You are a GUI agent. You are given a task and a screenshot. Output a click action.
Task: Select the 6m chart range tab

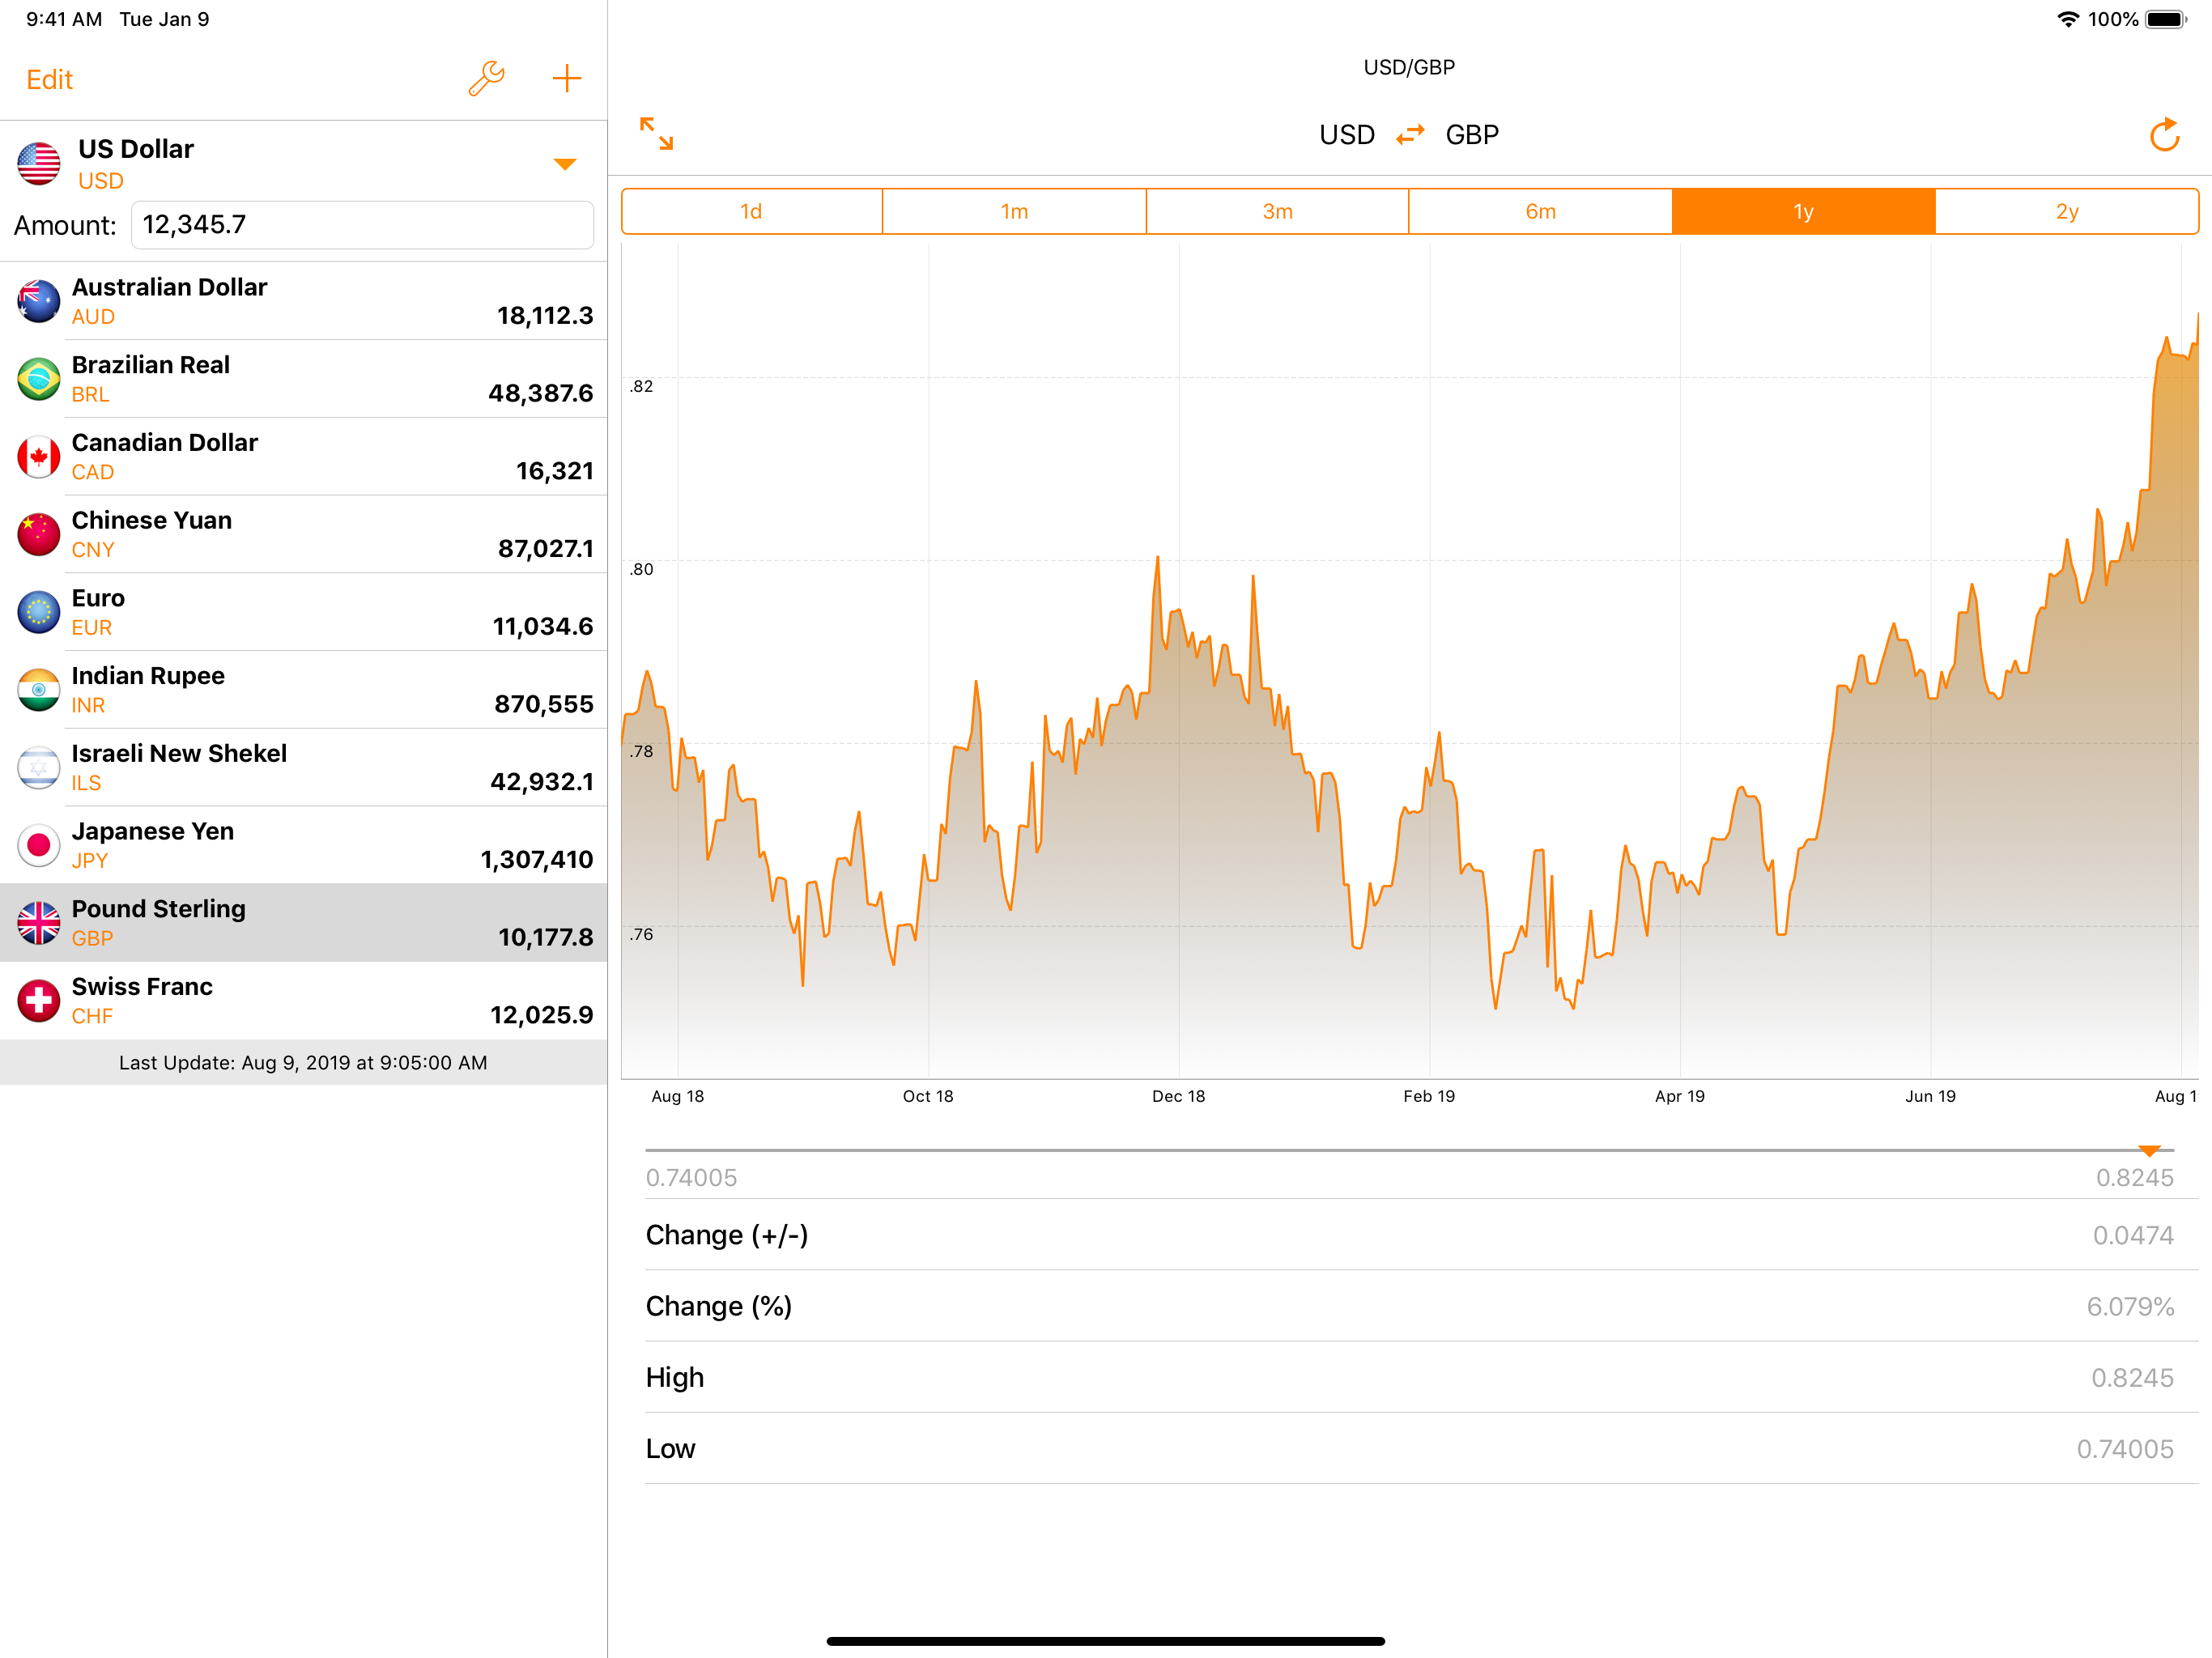click(1540, 211)
